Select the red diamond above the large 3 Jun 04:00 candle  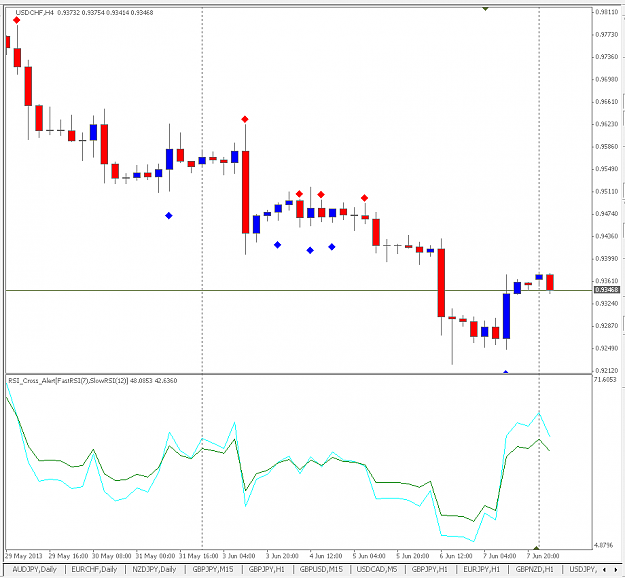tap(245, 119)
